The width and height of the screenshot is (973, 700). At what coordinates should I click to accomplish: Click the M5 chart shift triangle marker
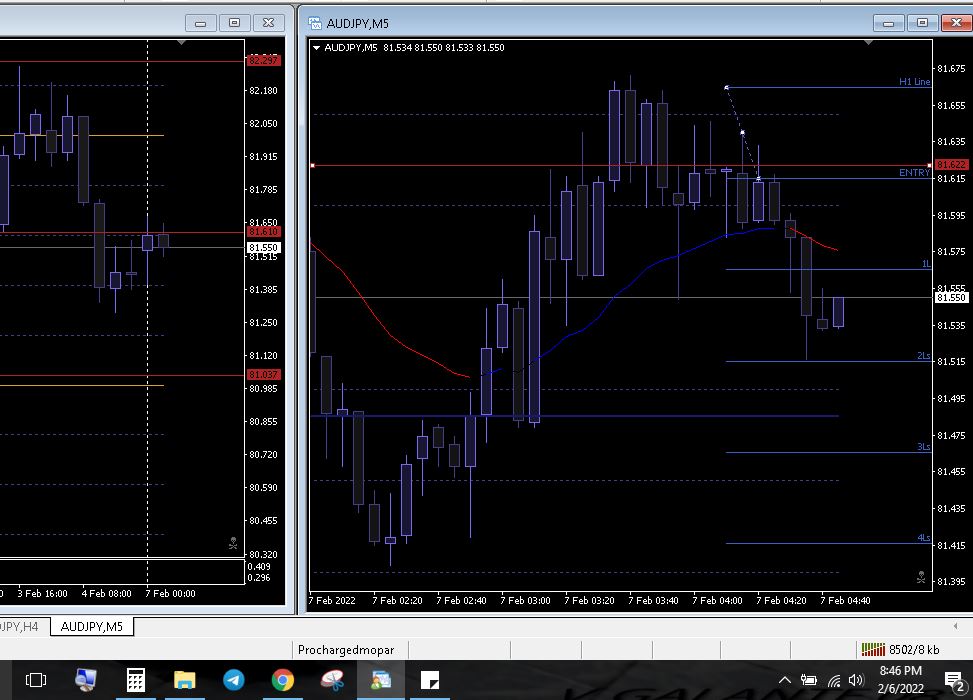point(868,43)
